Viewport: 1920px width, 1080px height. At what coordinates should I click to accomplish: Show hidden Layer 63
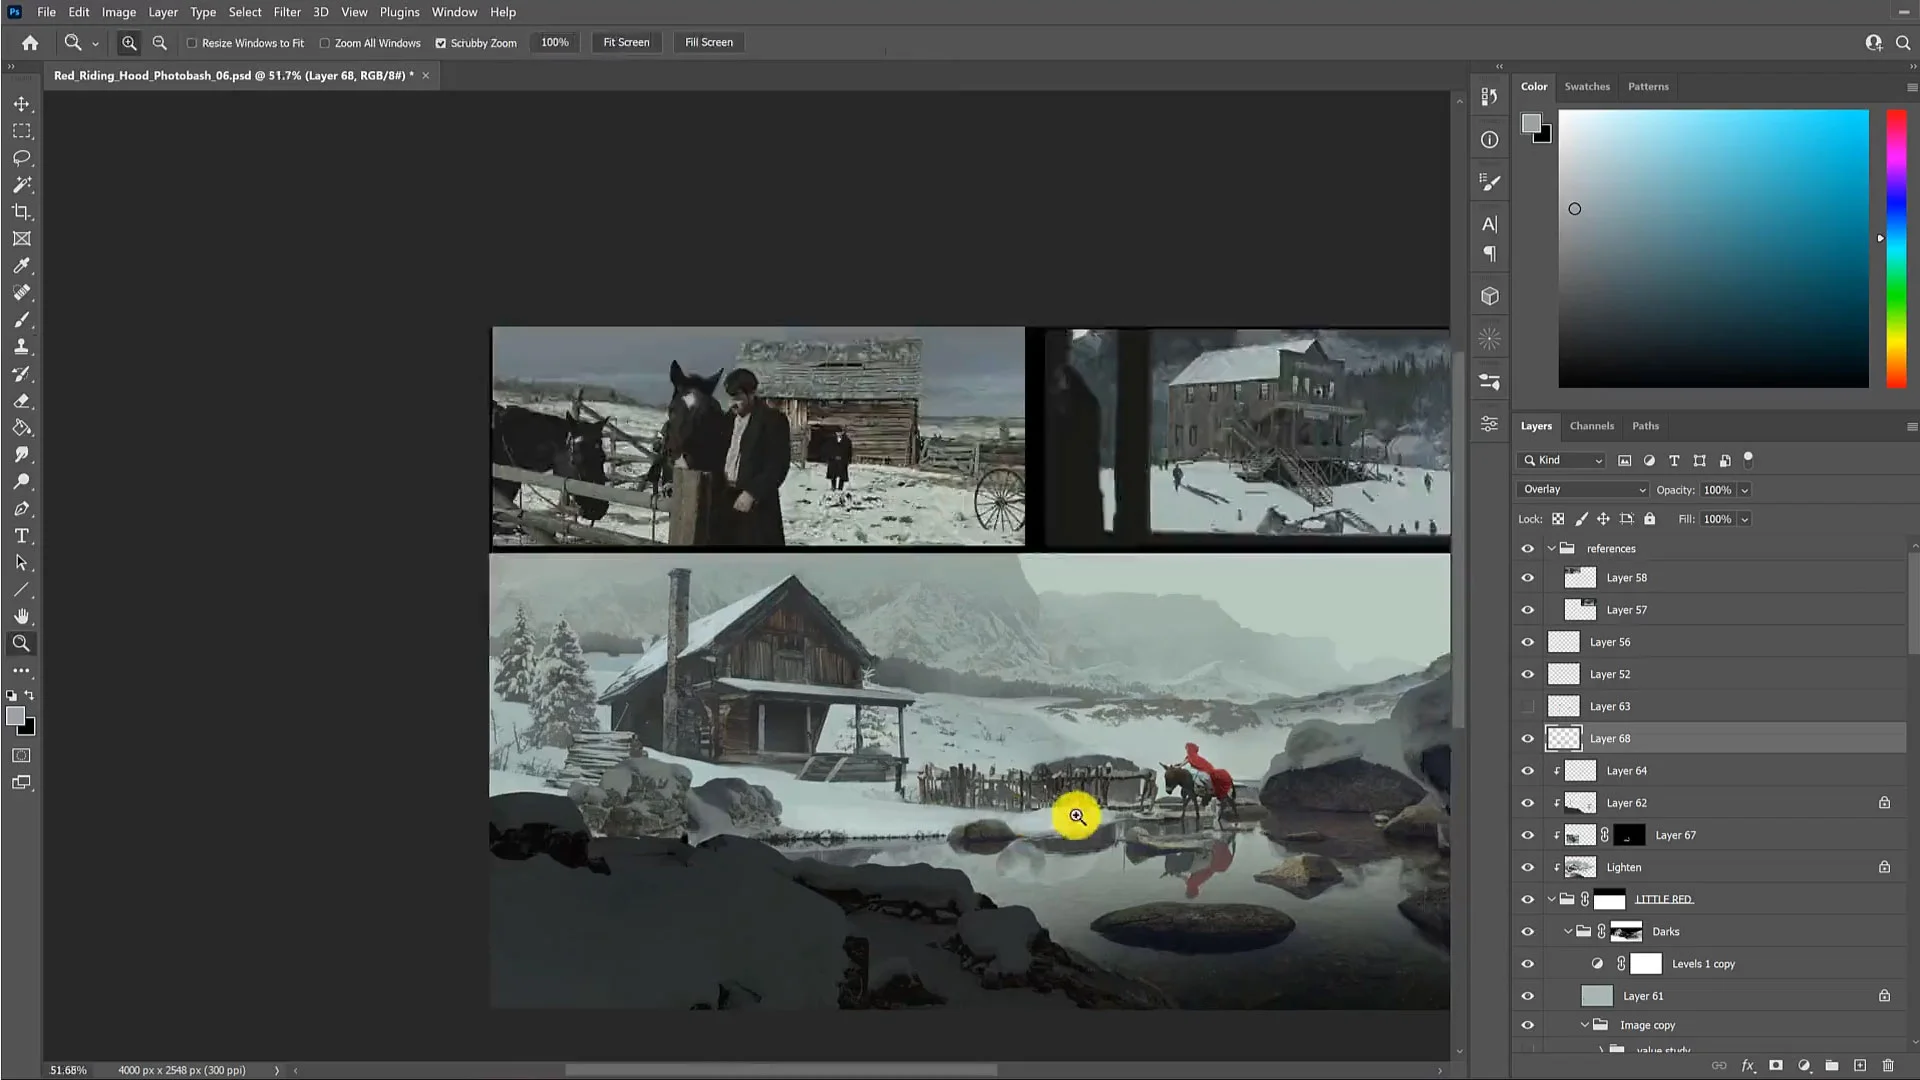[1527, 707]
